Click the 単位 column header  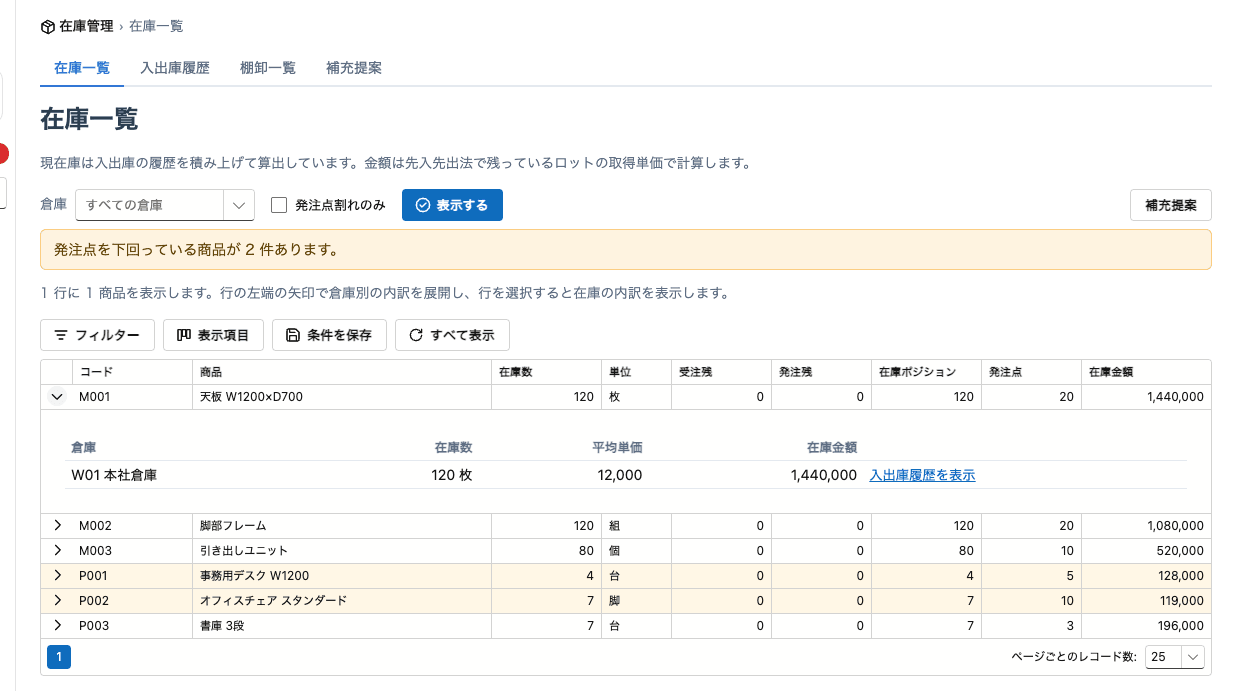pyautogui.click(x=637, y=372)
